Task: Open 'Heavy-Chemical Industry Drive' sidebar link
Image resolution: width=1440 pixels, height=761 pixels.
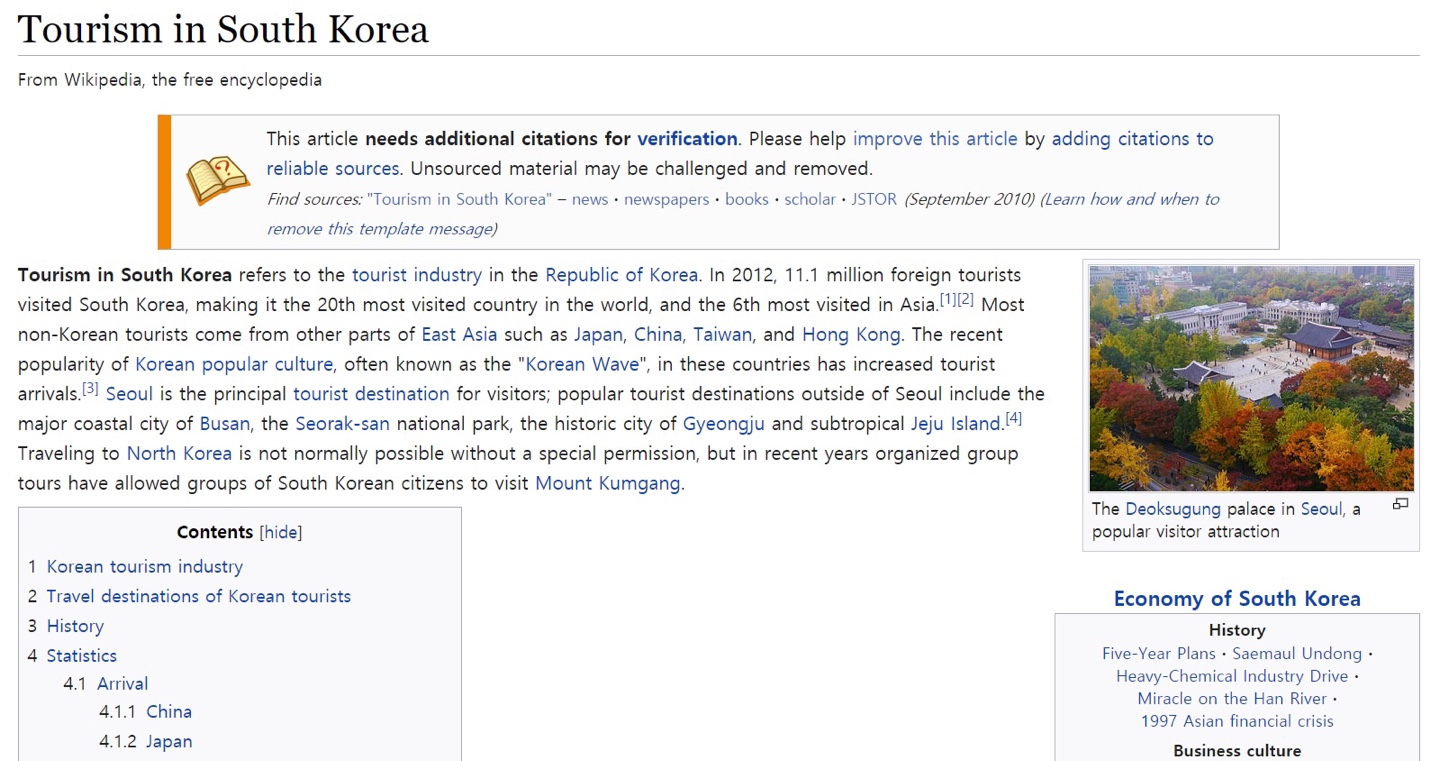Action: (x=1232, y=676)
